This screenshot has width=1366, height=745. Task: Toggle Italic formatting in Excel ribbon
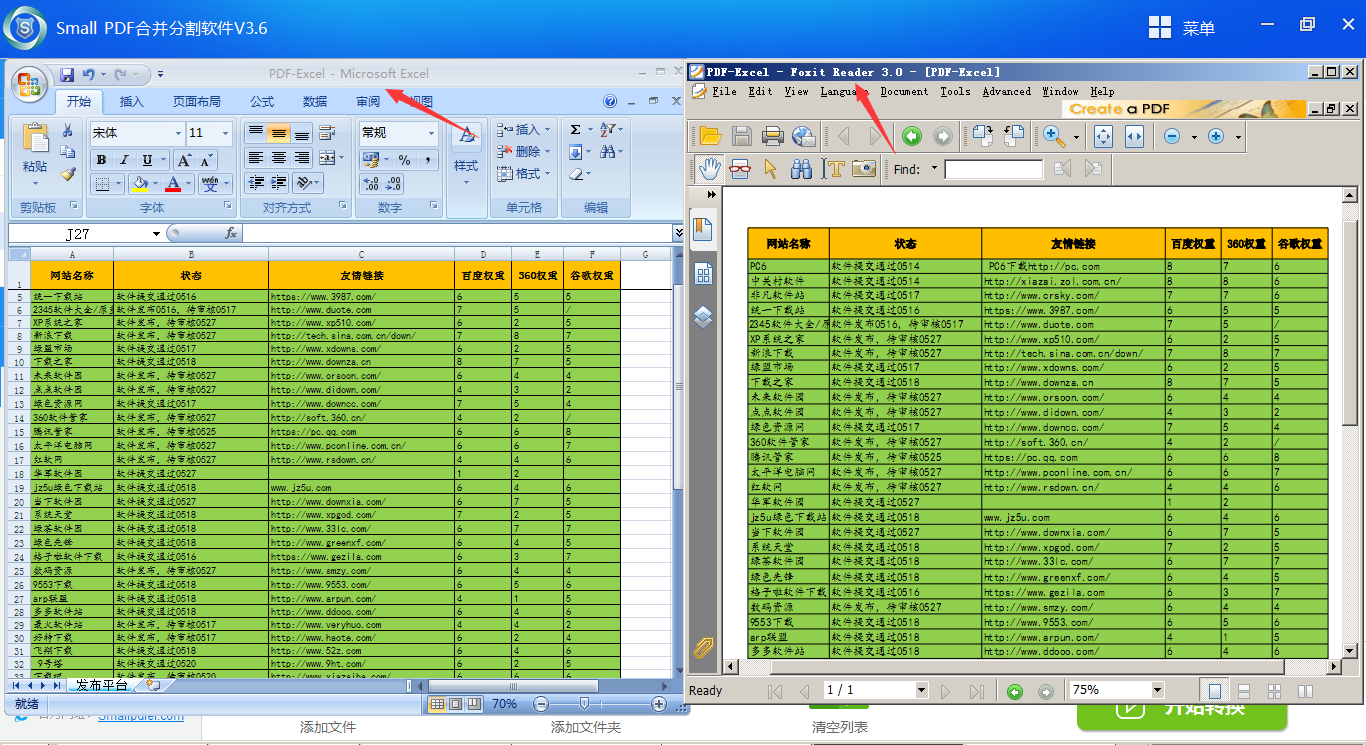click(124, 160)
